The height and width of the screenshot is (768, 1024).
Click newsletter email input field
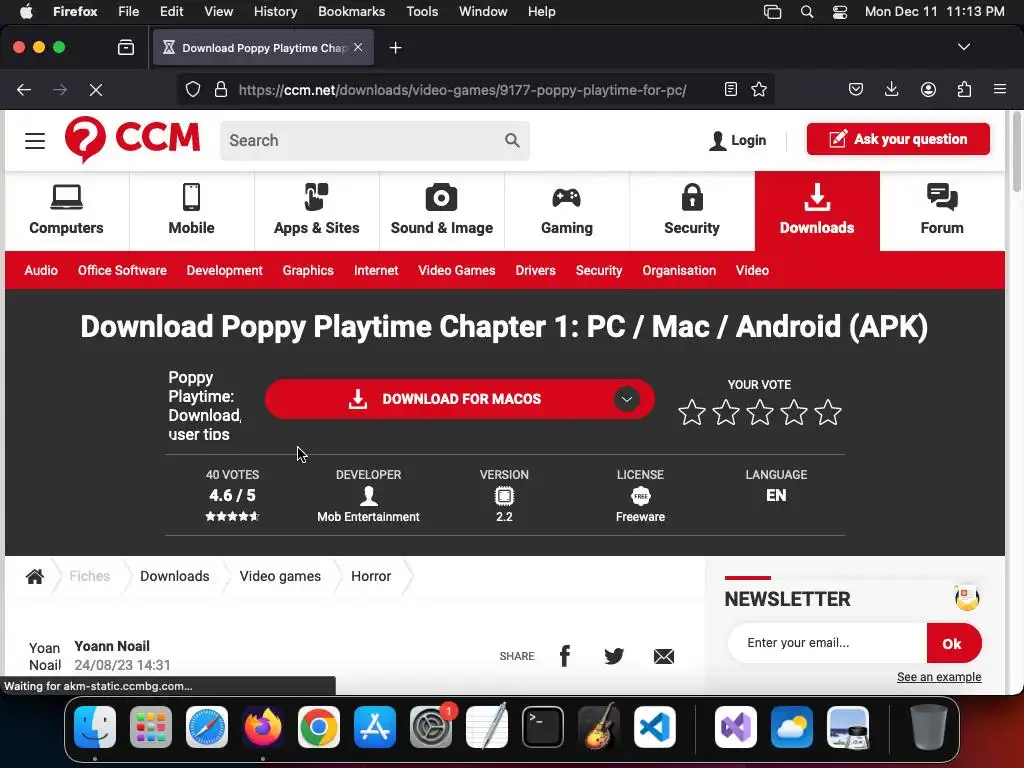[827, 643]
